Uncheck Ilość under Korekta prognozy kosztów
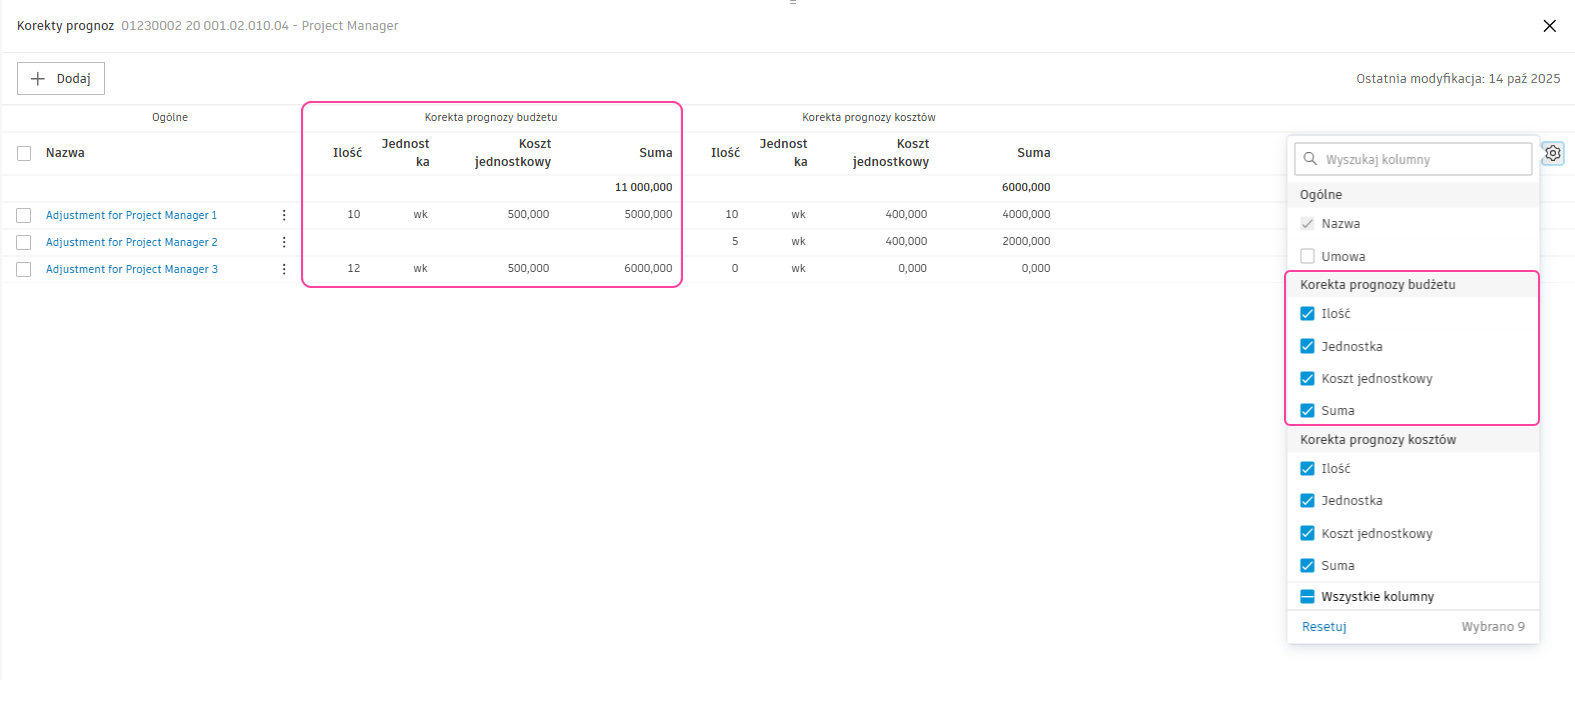 pyautogui.click(x=1307, y=469)
